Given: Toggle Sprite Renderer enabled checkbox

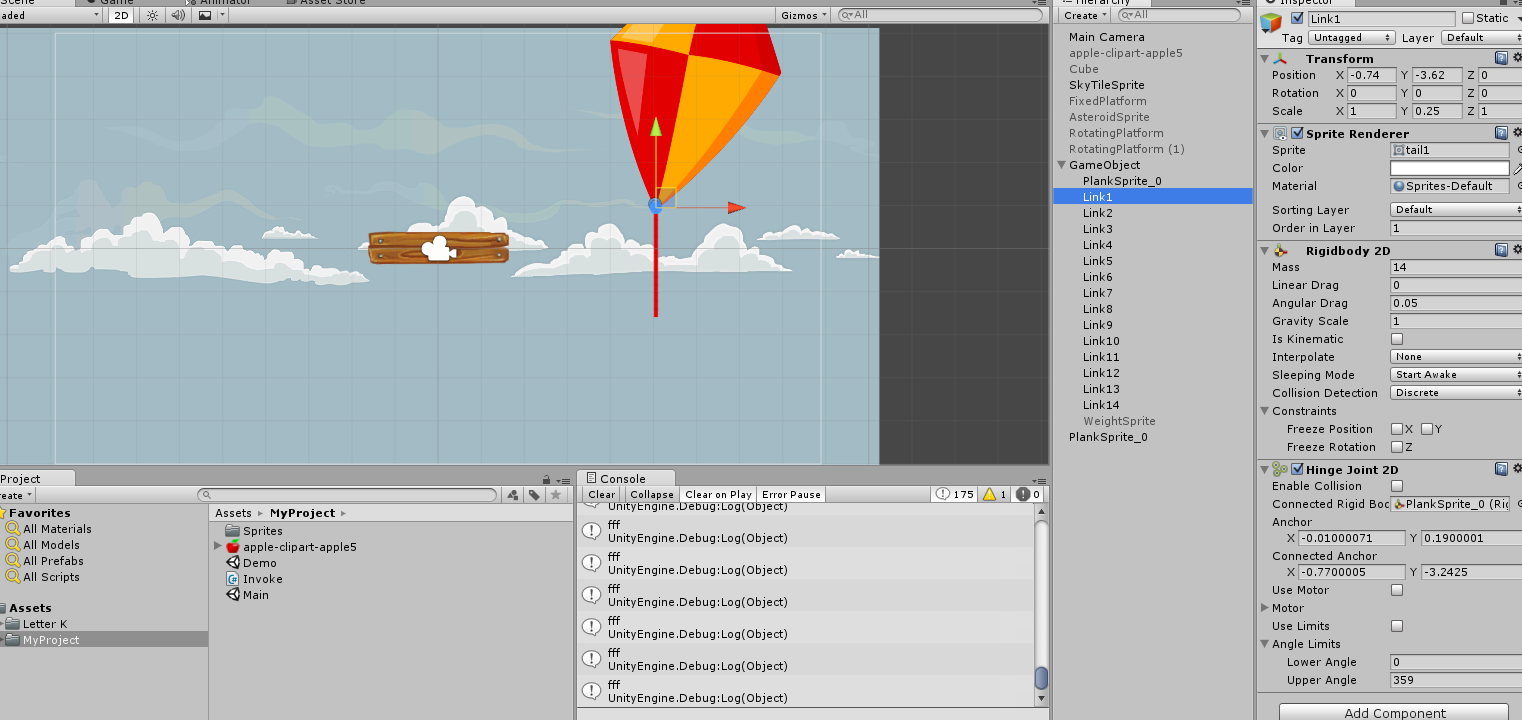Looking at the screenshot, I should pos(1297,133).
